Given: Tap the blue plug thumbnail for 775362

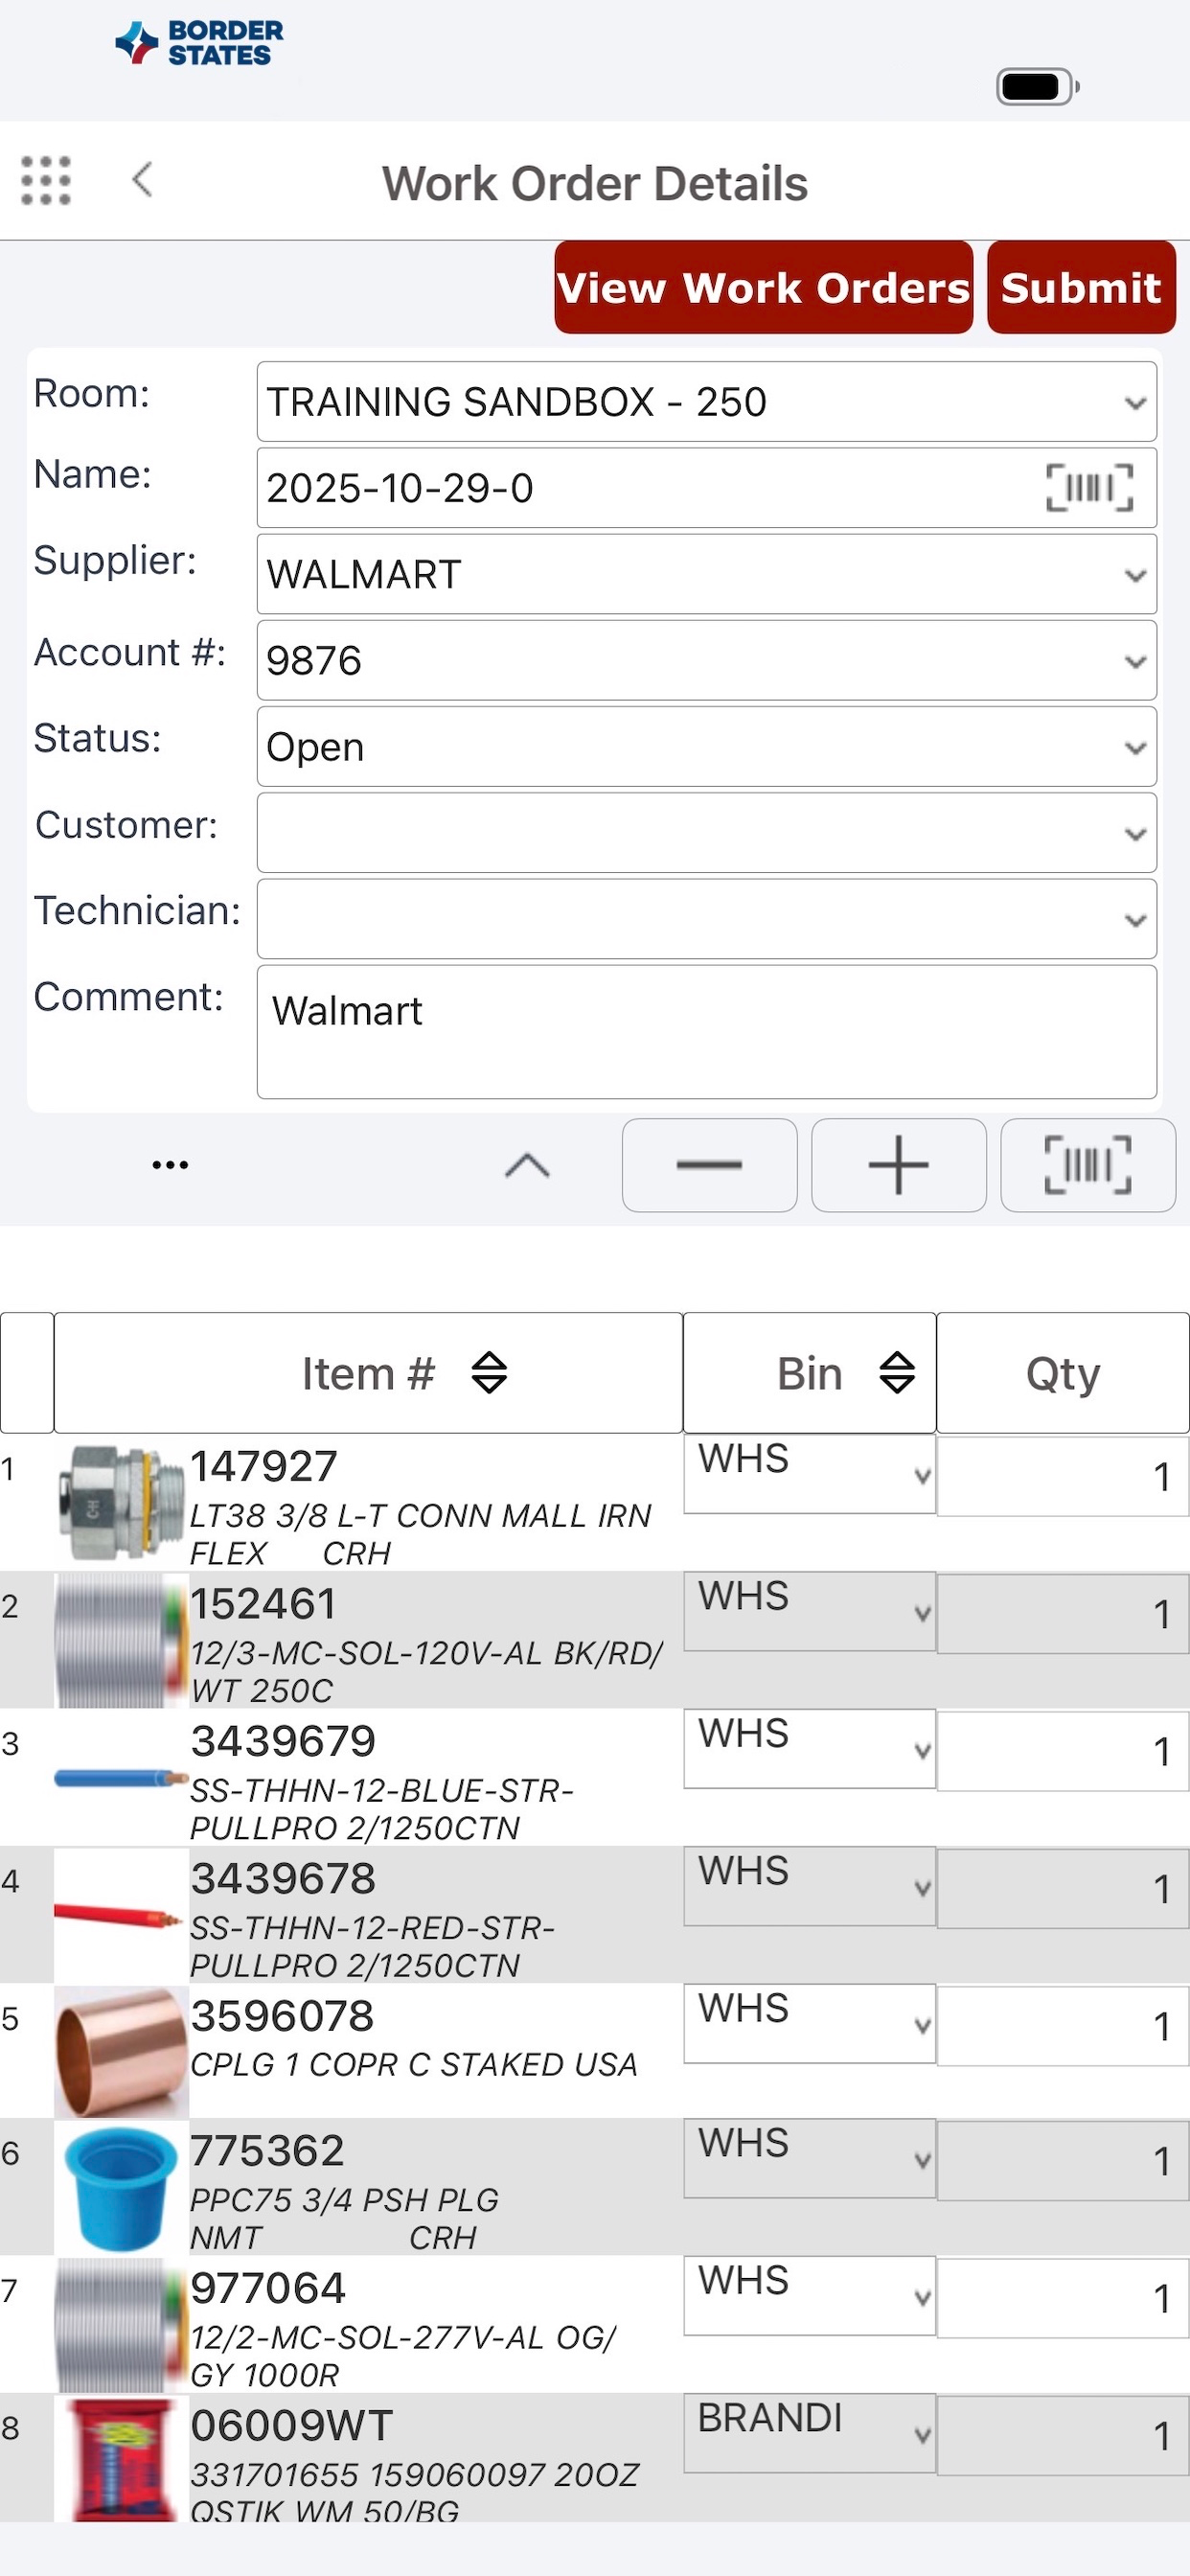Looking at the screenshot, I should click(x=121, y=2187).
